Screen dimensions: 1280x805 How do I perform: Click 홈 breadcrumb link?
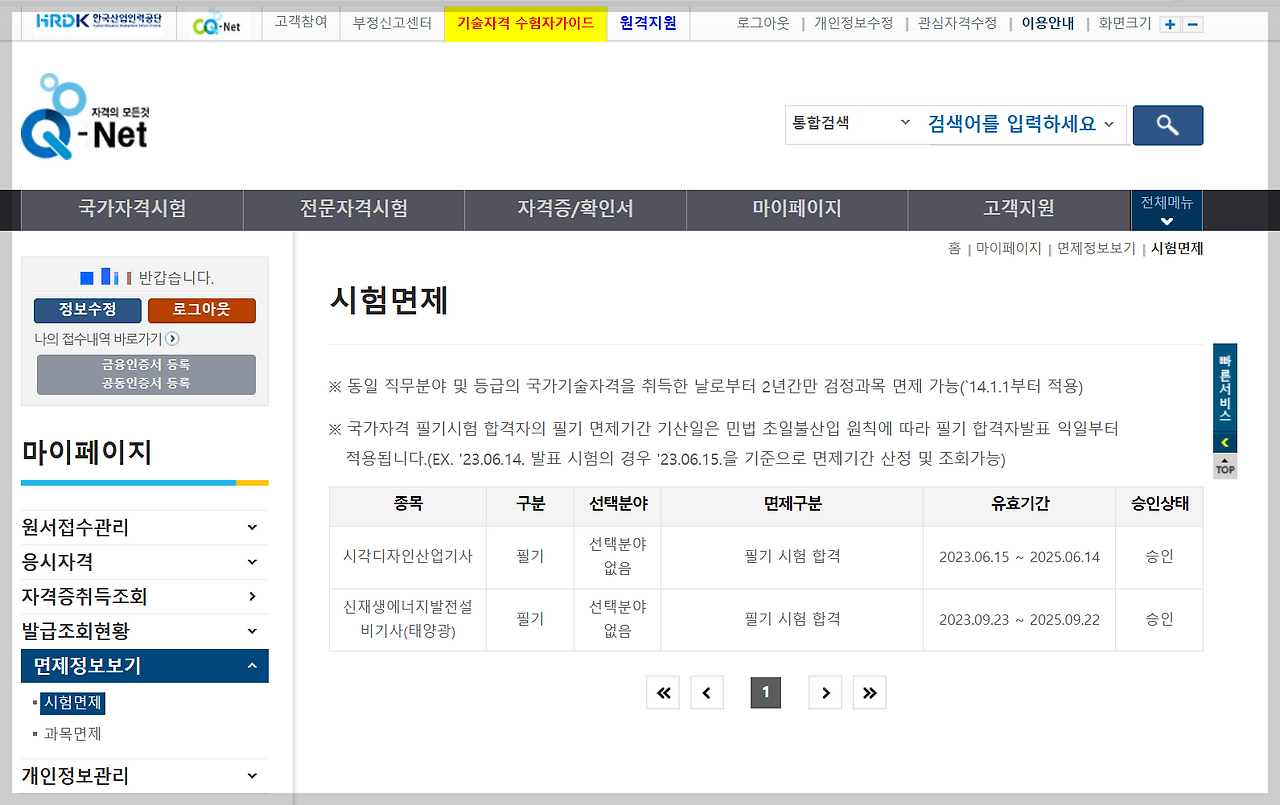click(954, 248)
